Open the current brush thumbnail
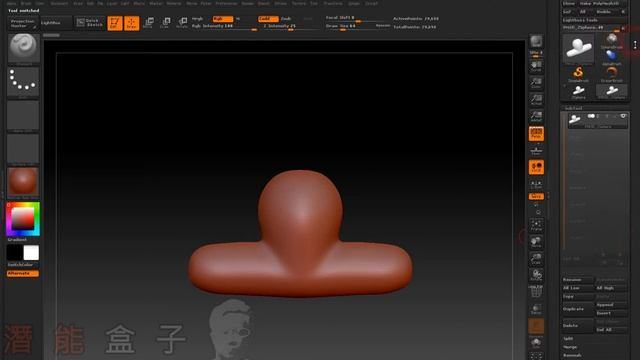This screenshot has width=640, height=360. (23, 48)
